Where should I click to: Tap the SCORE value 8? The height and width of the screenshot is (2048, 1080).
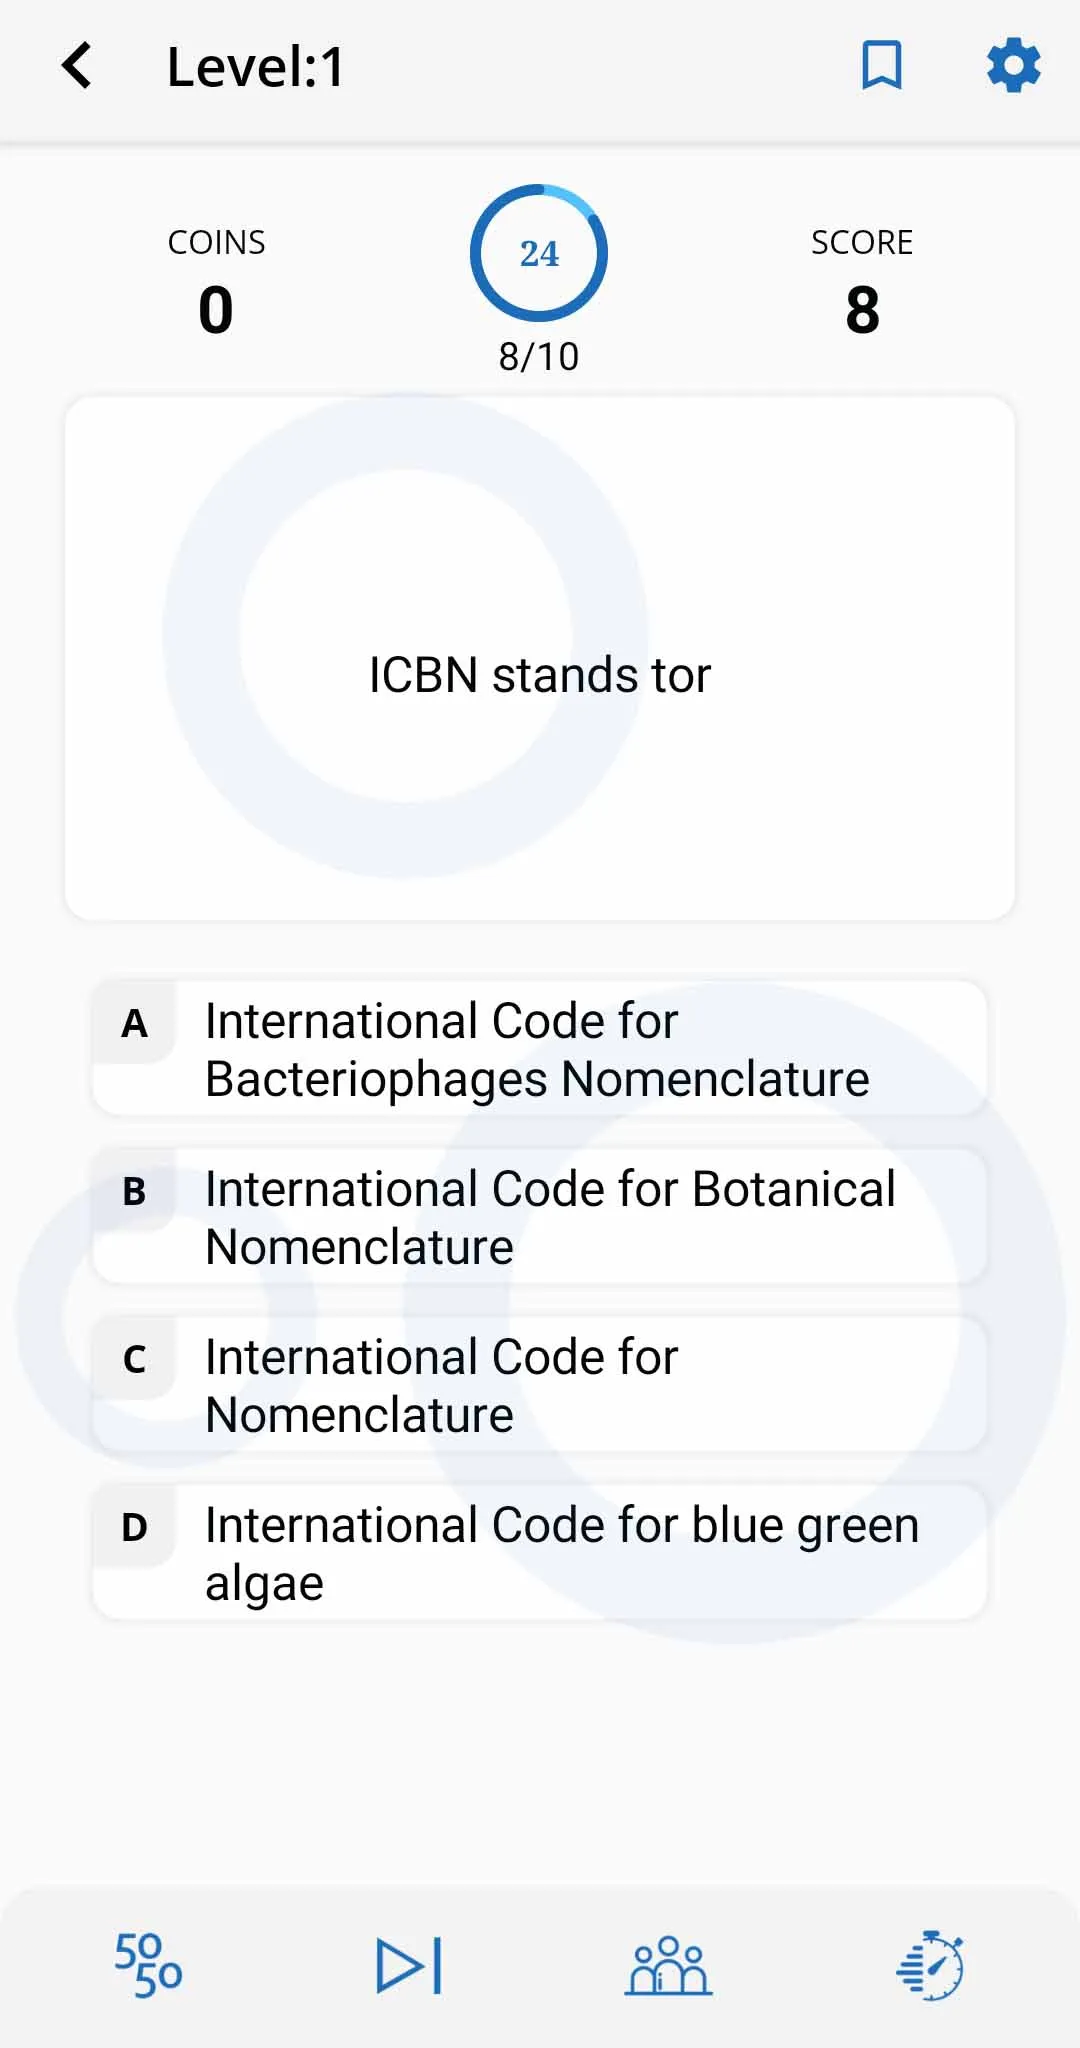click(x=862, y=310)
